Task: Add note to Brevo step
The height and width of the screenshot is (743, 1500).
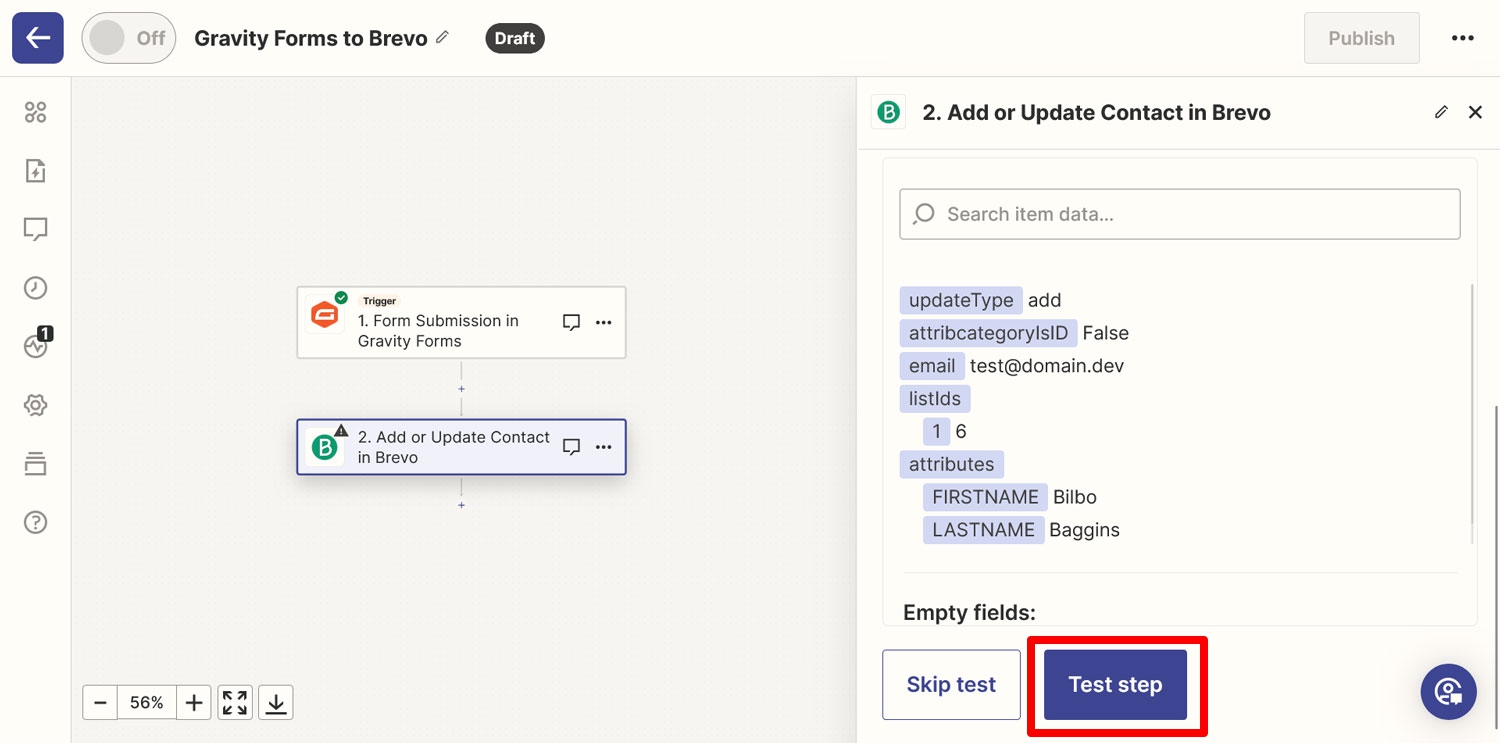Action: 572,447
